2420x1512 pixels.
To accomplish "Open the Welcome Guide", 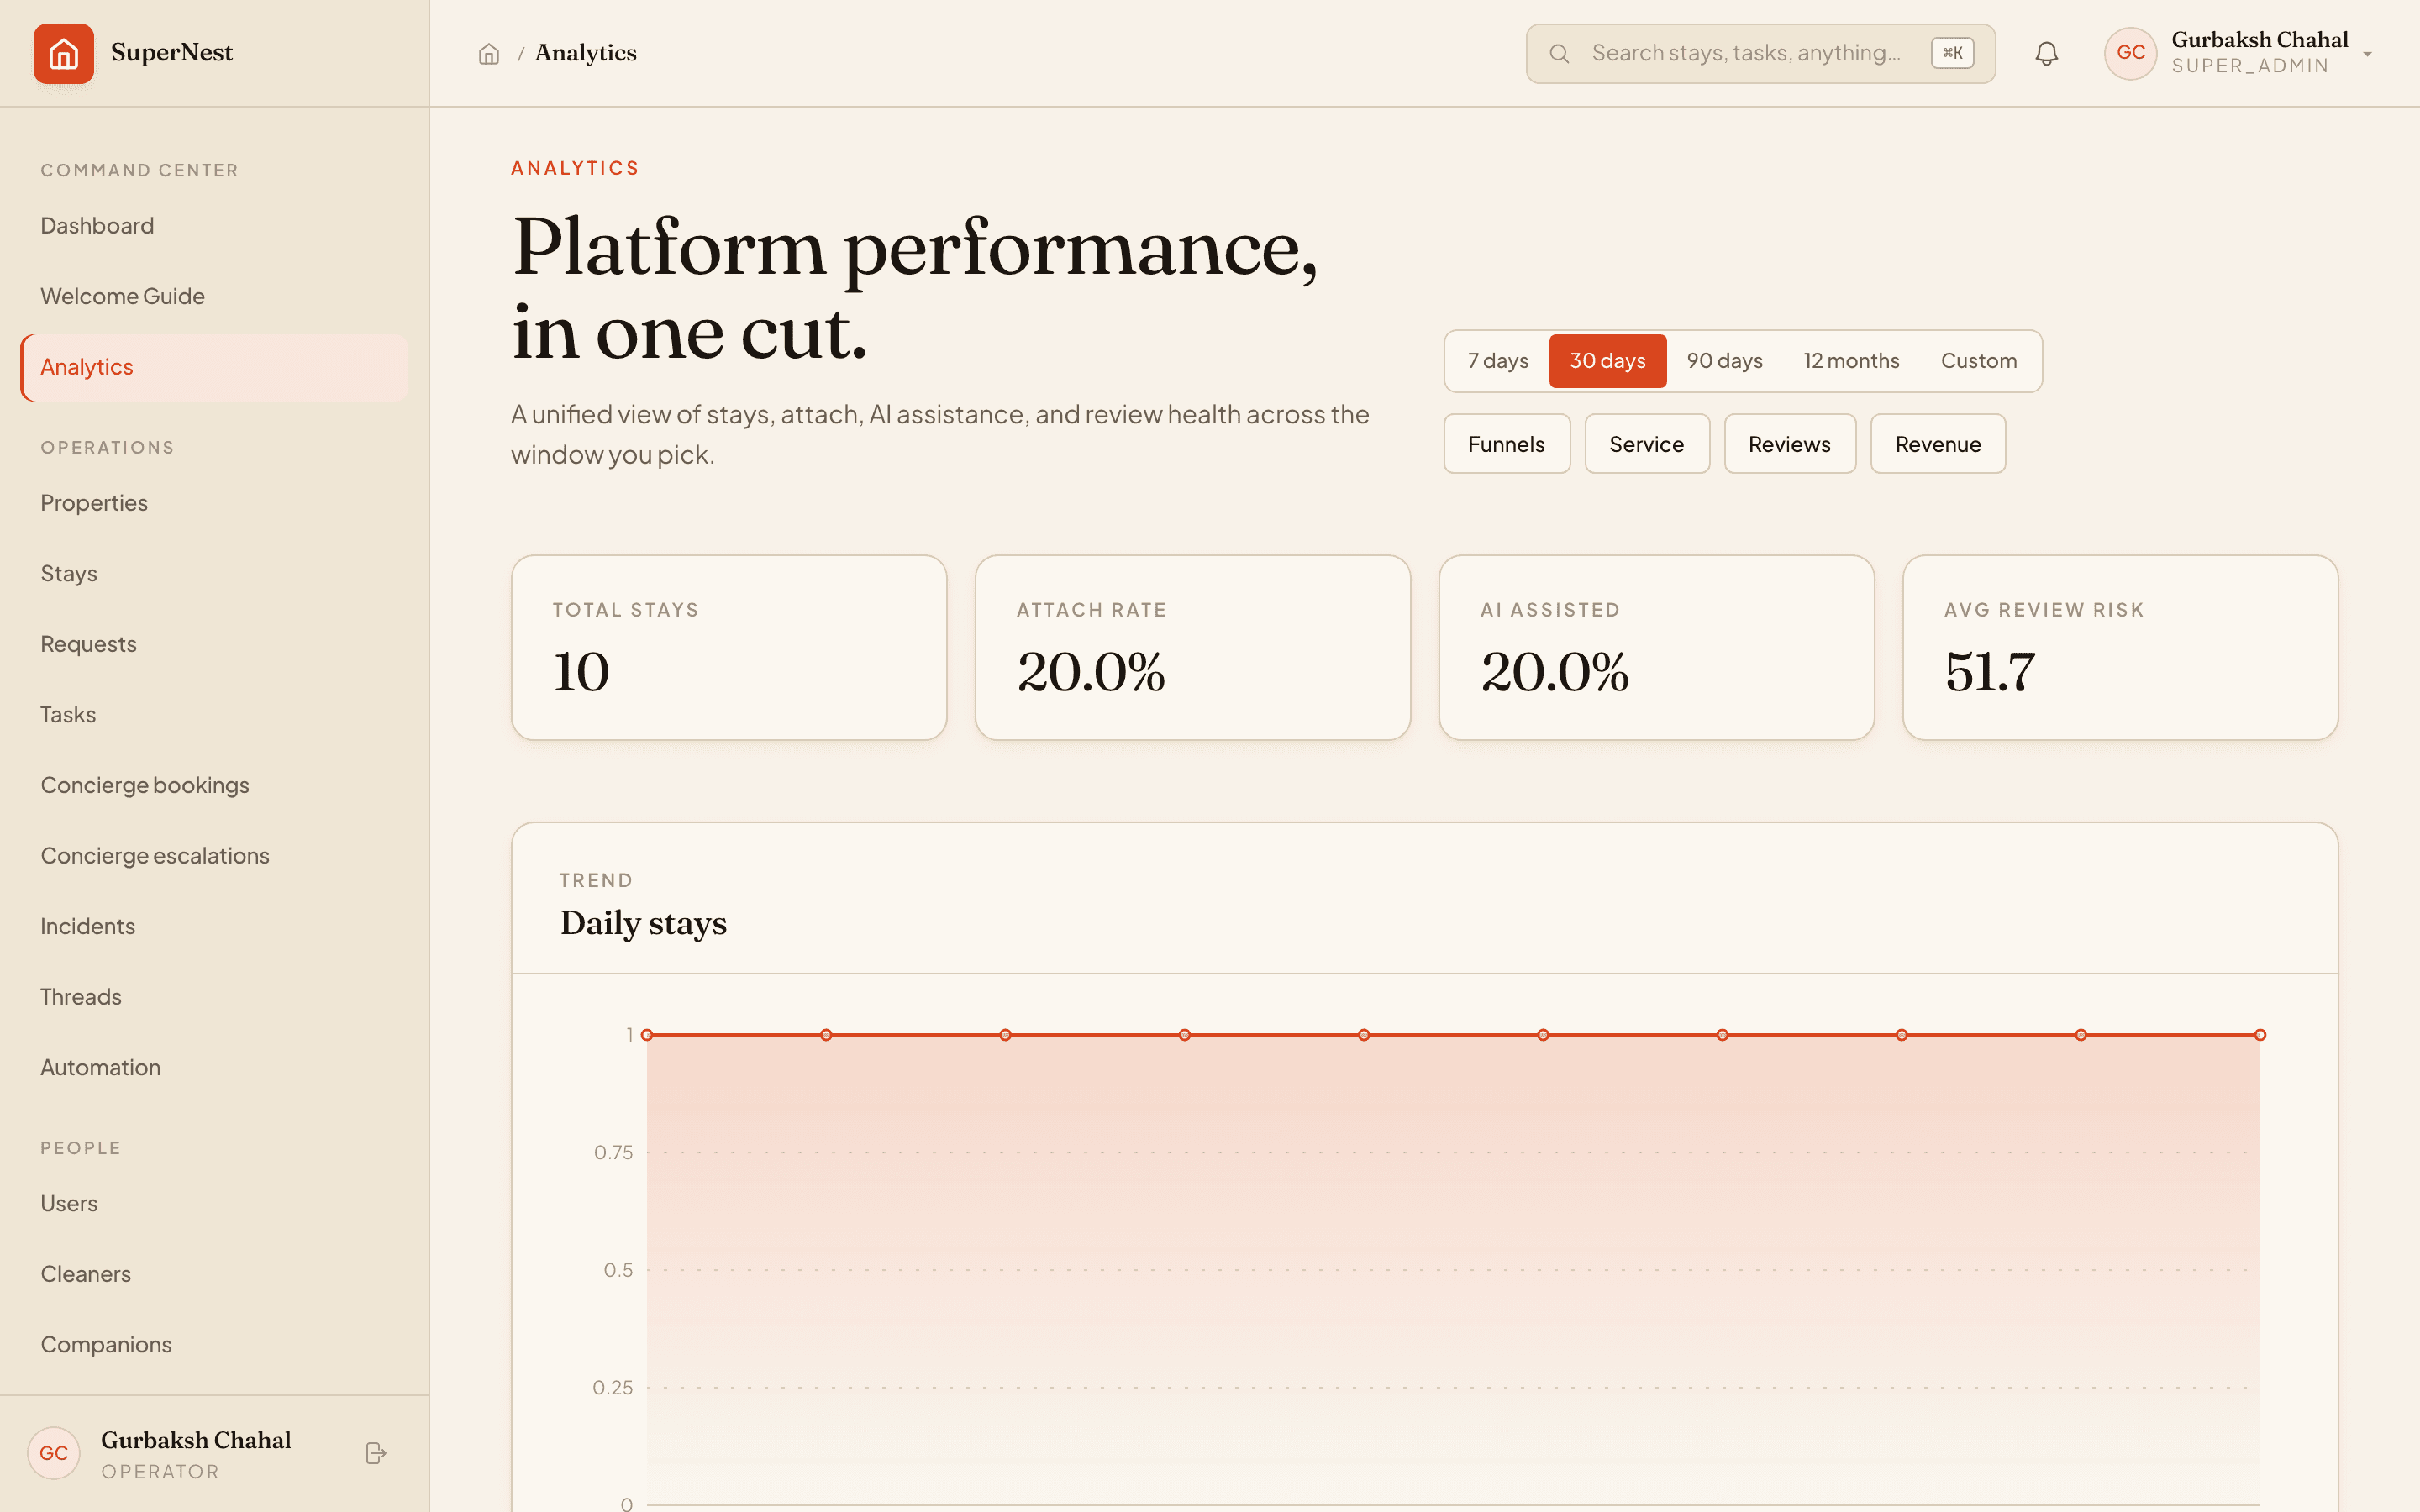I will click(214, 297).
